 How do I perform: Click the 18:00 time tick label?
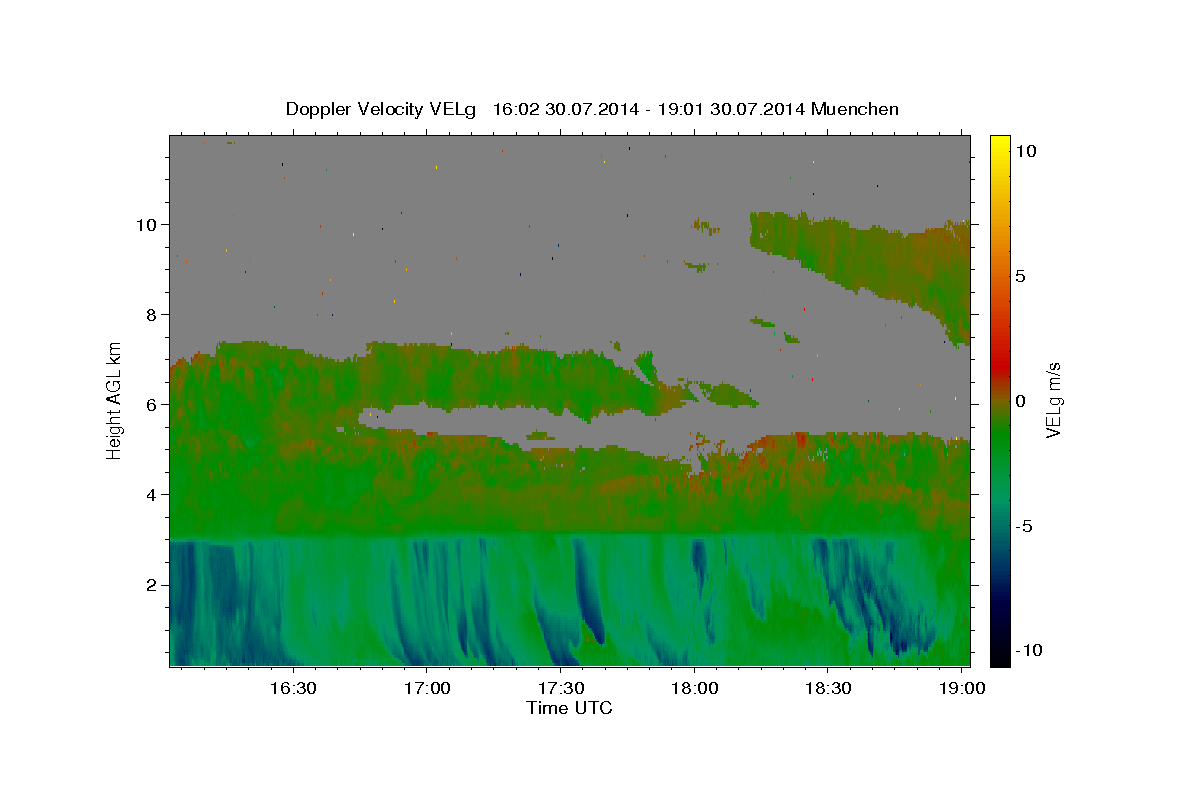tap(694, 689)
